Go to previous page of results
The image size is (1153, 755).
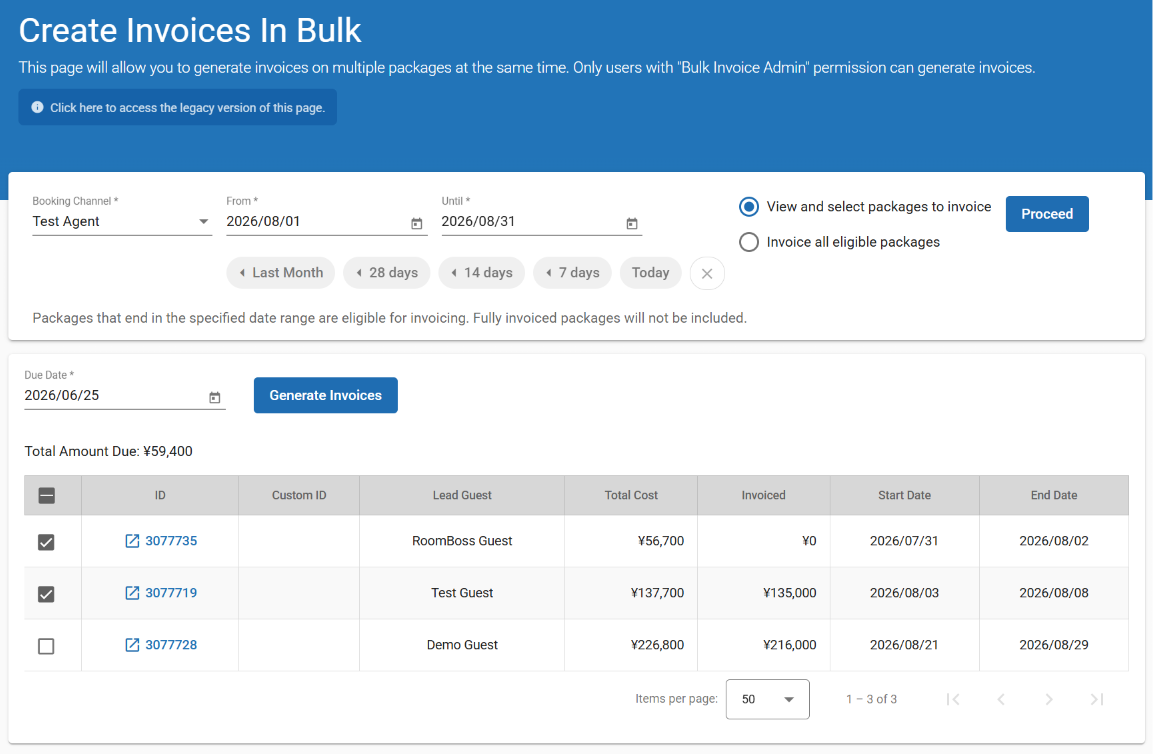[1001, 699]
